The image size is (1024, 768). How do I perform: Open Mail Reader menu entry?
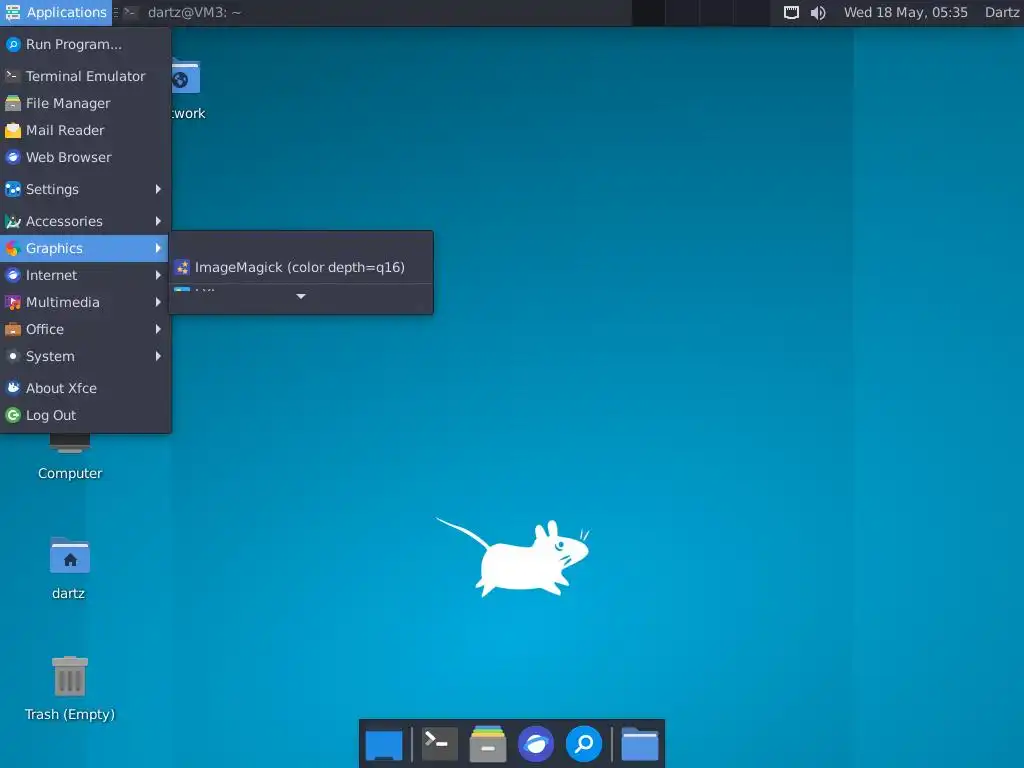[85, 131]
